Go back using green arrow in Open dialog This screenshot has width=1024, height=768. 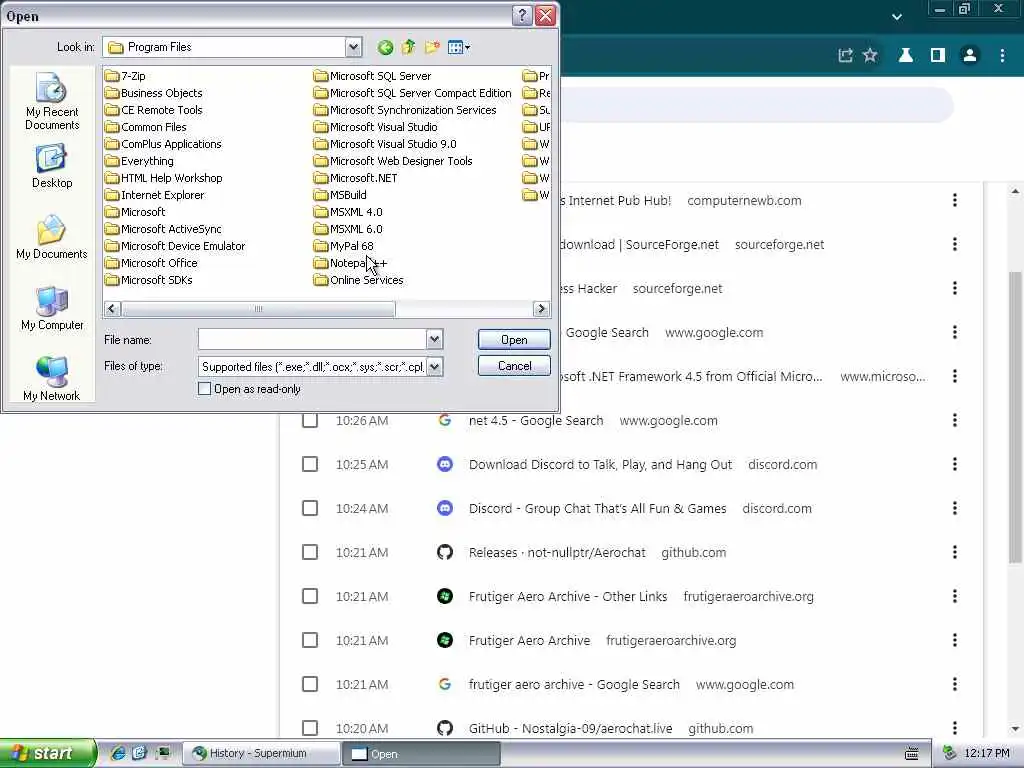(x=385, y=47)
